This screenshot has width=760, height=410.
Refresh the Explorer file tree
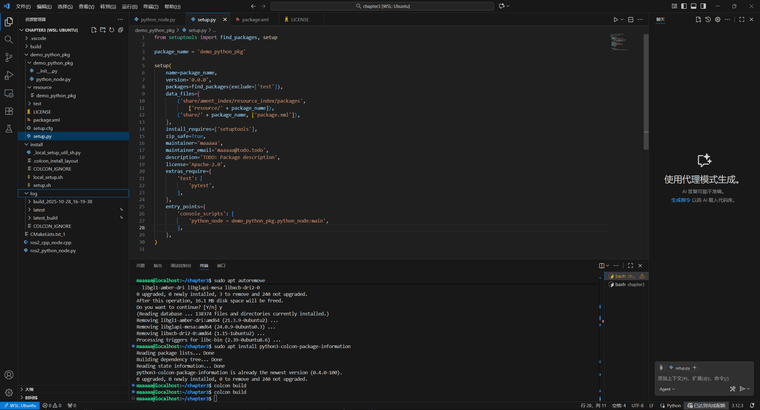click(x=111, y=30)
